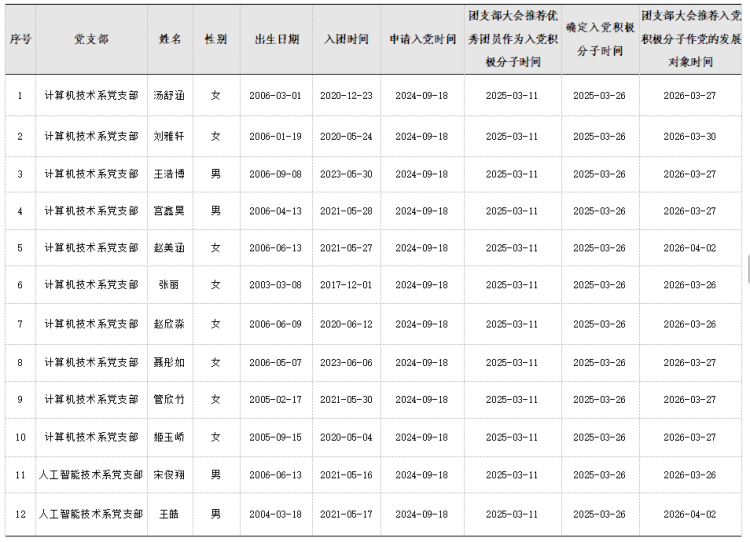Click league join date 2021-05-27
This screenshot has width=750, height=542.
[346, 248]
